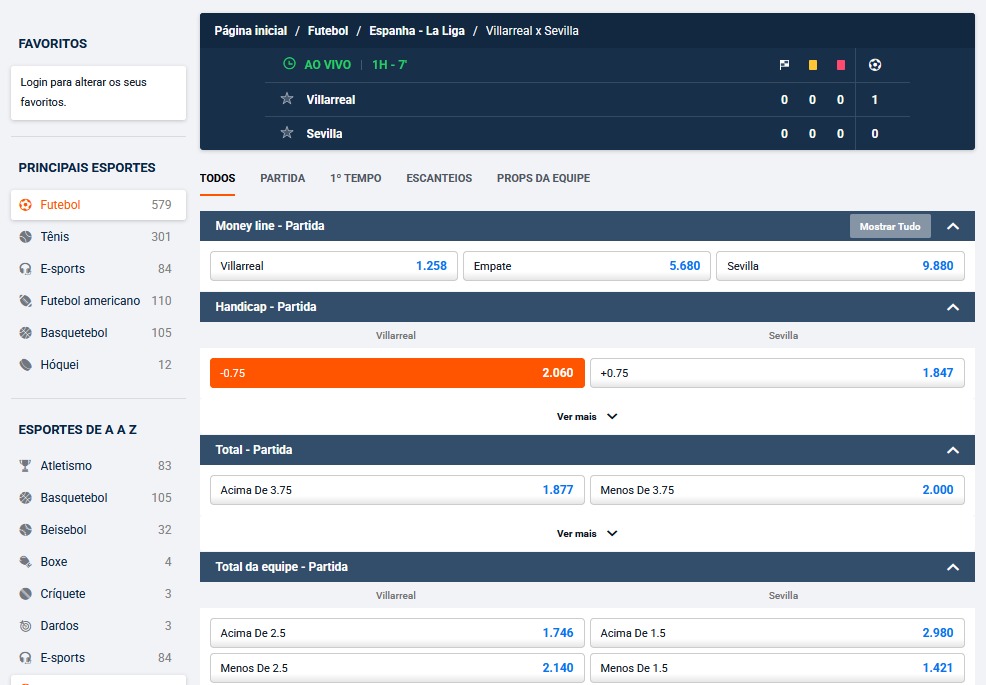This screenshot has height=685, width=986.
Task: Click the Hóquei puck icon
Action: (26, 365)
